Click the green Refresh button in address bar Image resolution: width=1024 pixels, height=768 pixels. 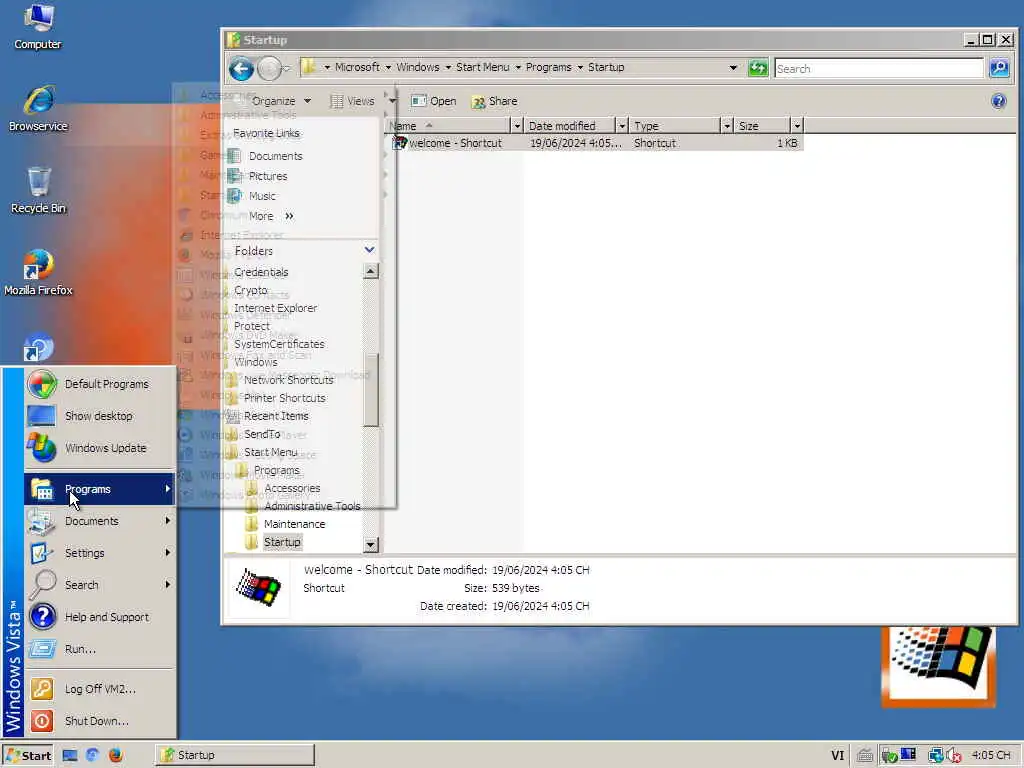click(x=758, y=68)
